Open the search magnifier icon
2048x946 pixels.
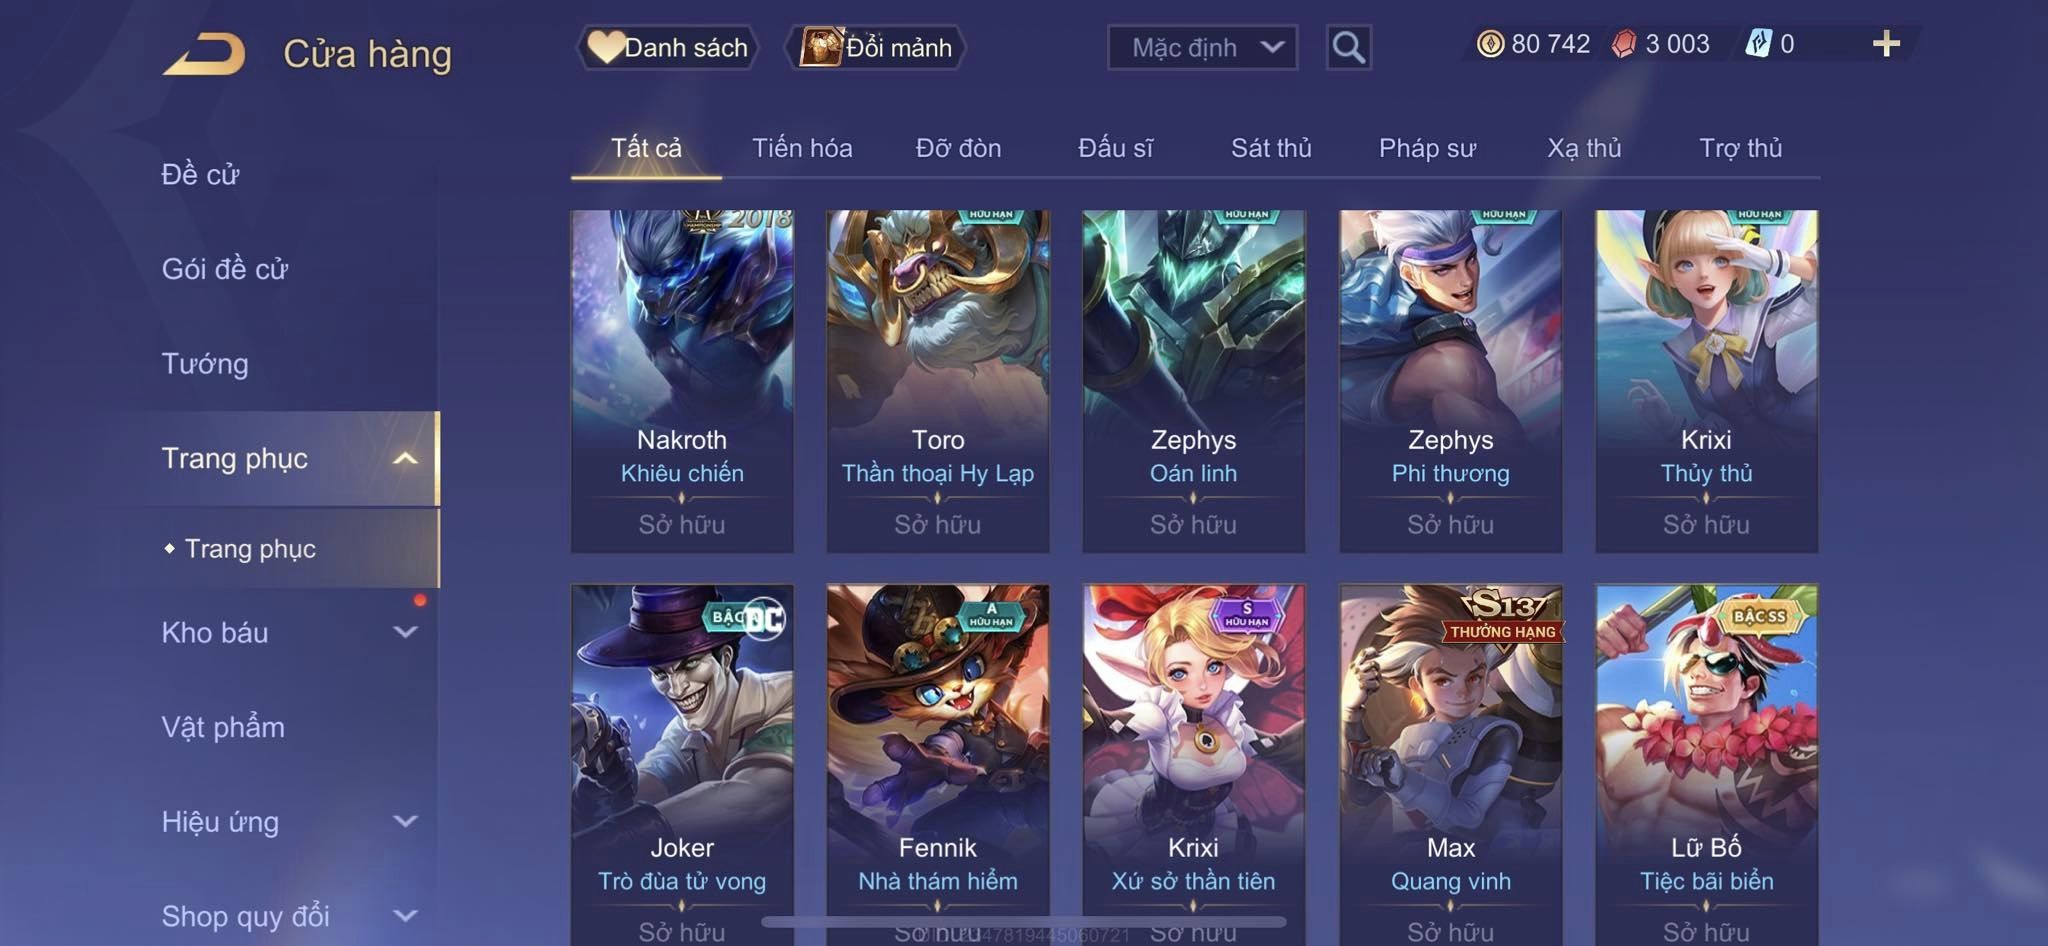pyautogui.click(x=1348, y=47)
